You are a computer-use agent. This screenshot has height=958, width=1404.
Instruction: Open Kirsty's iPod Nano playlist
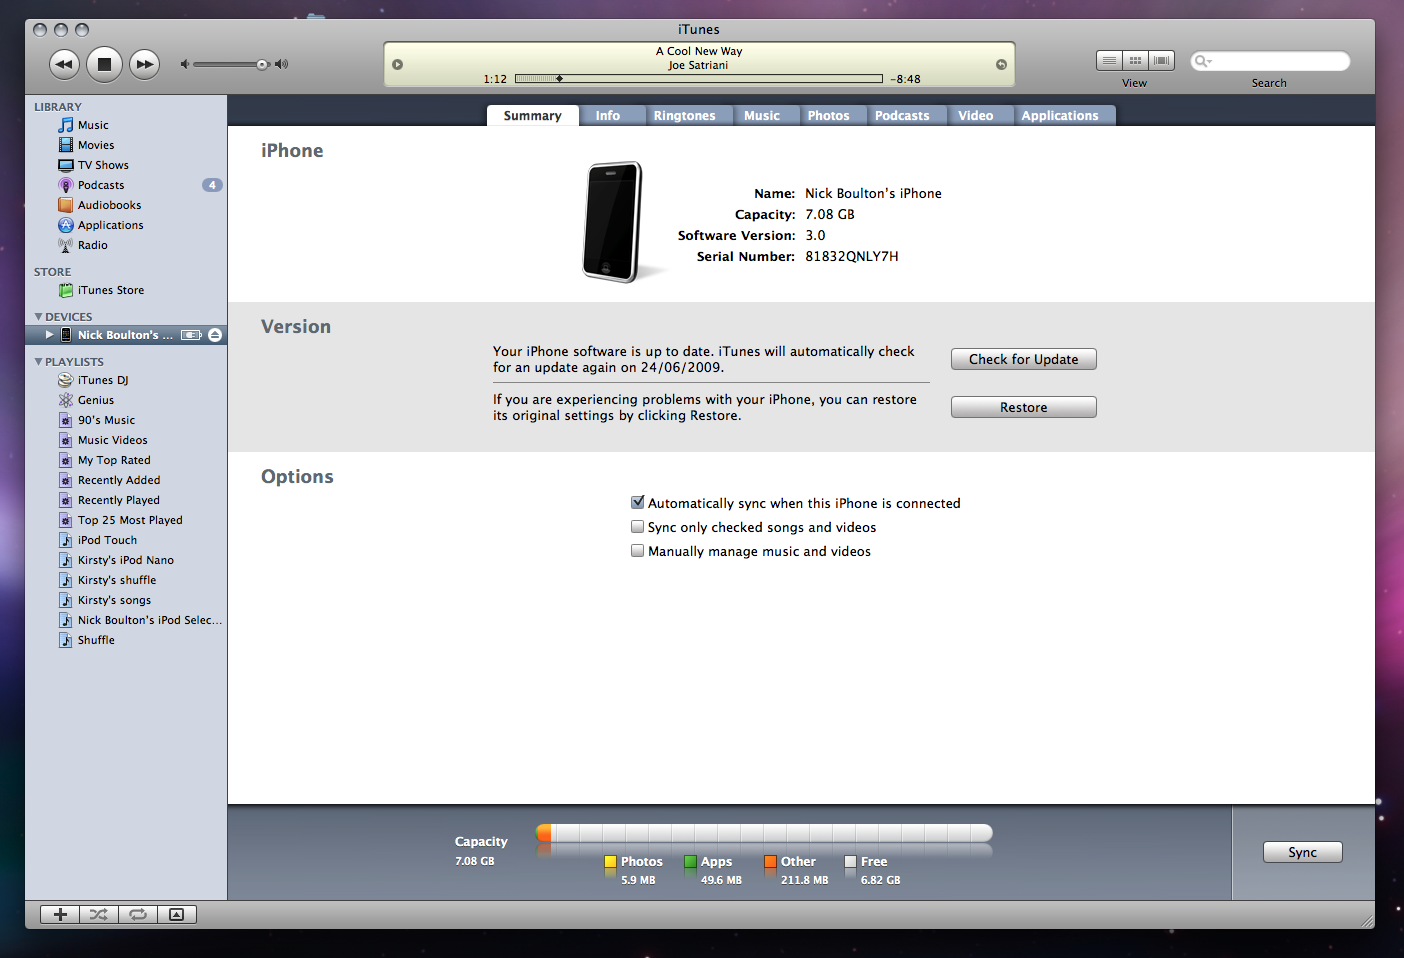(x=126, y=560)
